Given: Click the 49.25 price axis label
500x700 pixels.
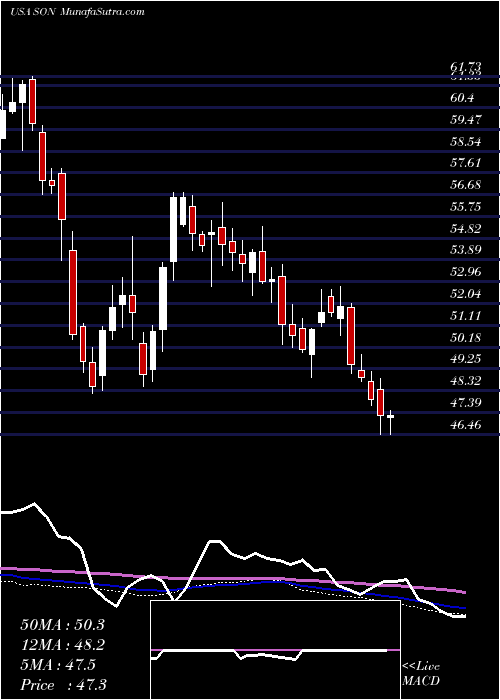Looking at the screenshot, I should click(x=466, y=358).
